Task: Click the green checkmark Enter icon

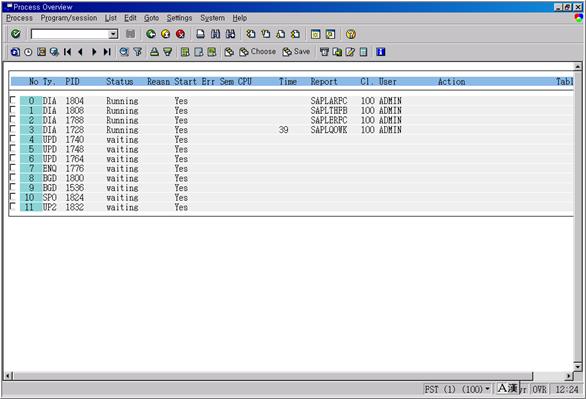Action: 15,34
